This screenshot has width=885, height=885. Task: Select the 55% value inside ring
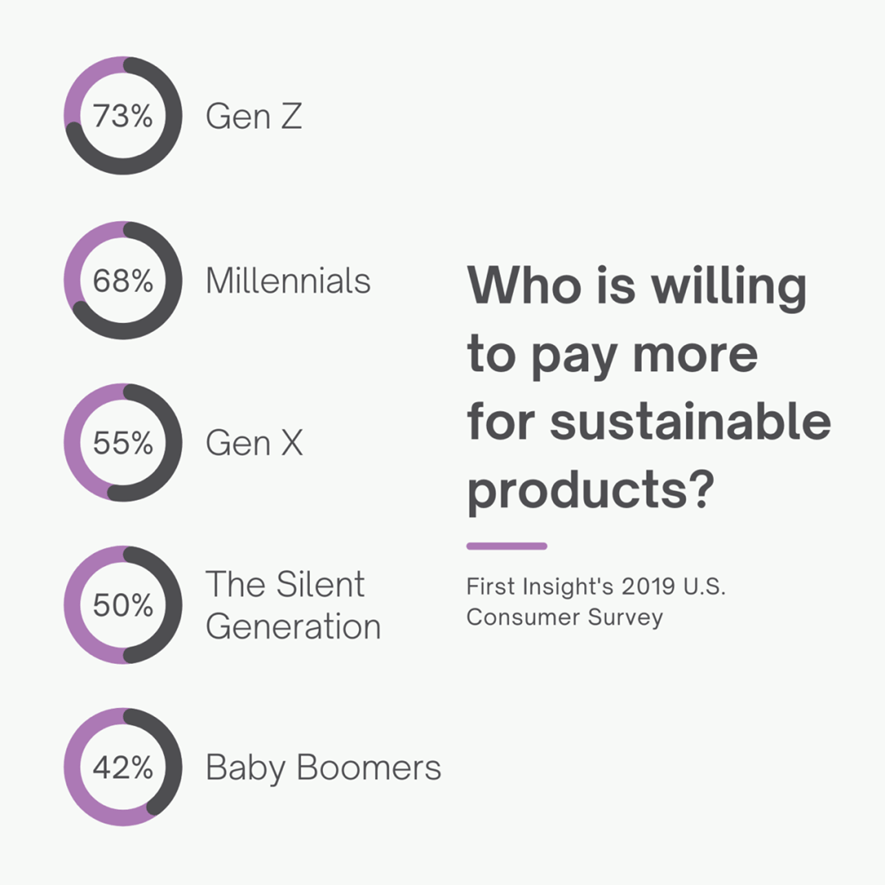123,442
